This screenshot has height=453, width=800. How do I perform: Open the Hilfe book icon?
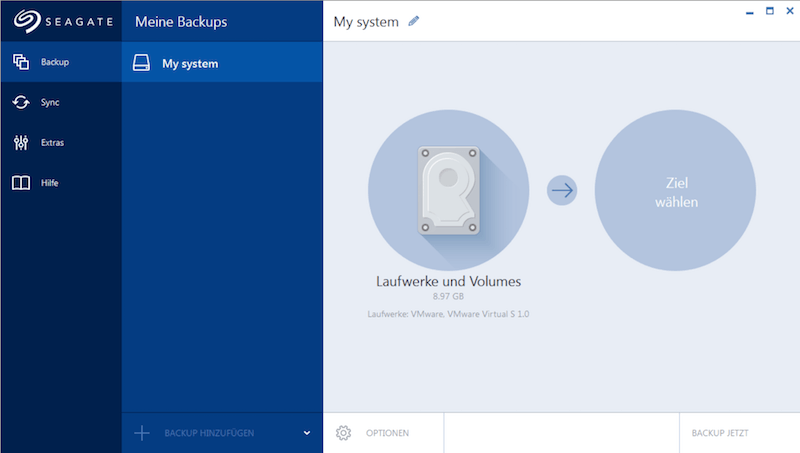click(x=20, y=183)
